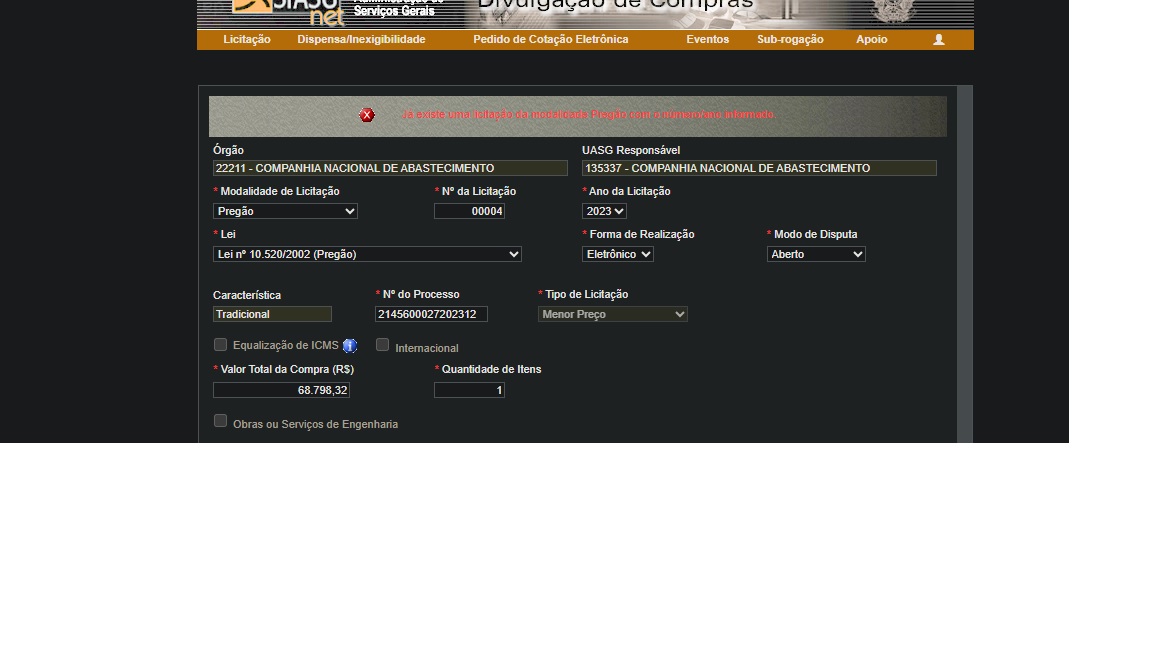This screenshot has height=648, width=1152.
Task: Open the Modalidade de Licitação dropdown
Action: click(285, 212)
